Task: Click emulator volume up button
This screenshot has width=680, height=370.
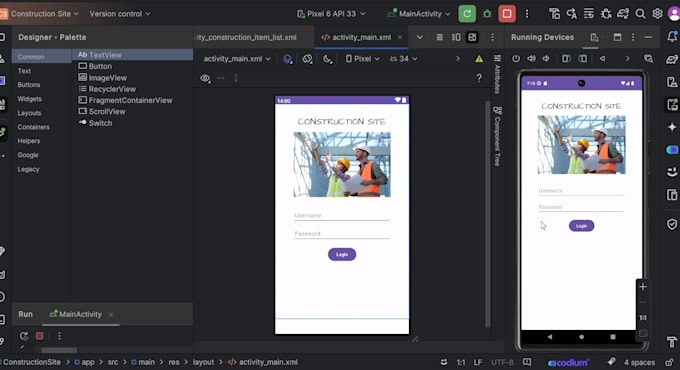Action: click(531, 58)
